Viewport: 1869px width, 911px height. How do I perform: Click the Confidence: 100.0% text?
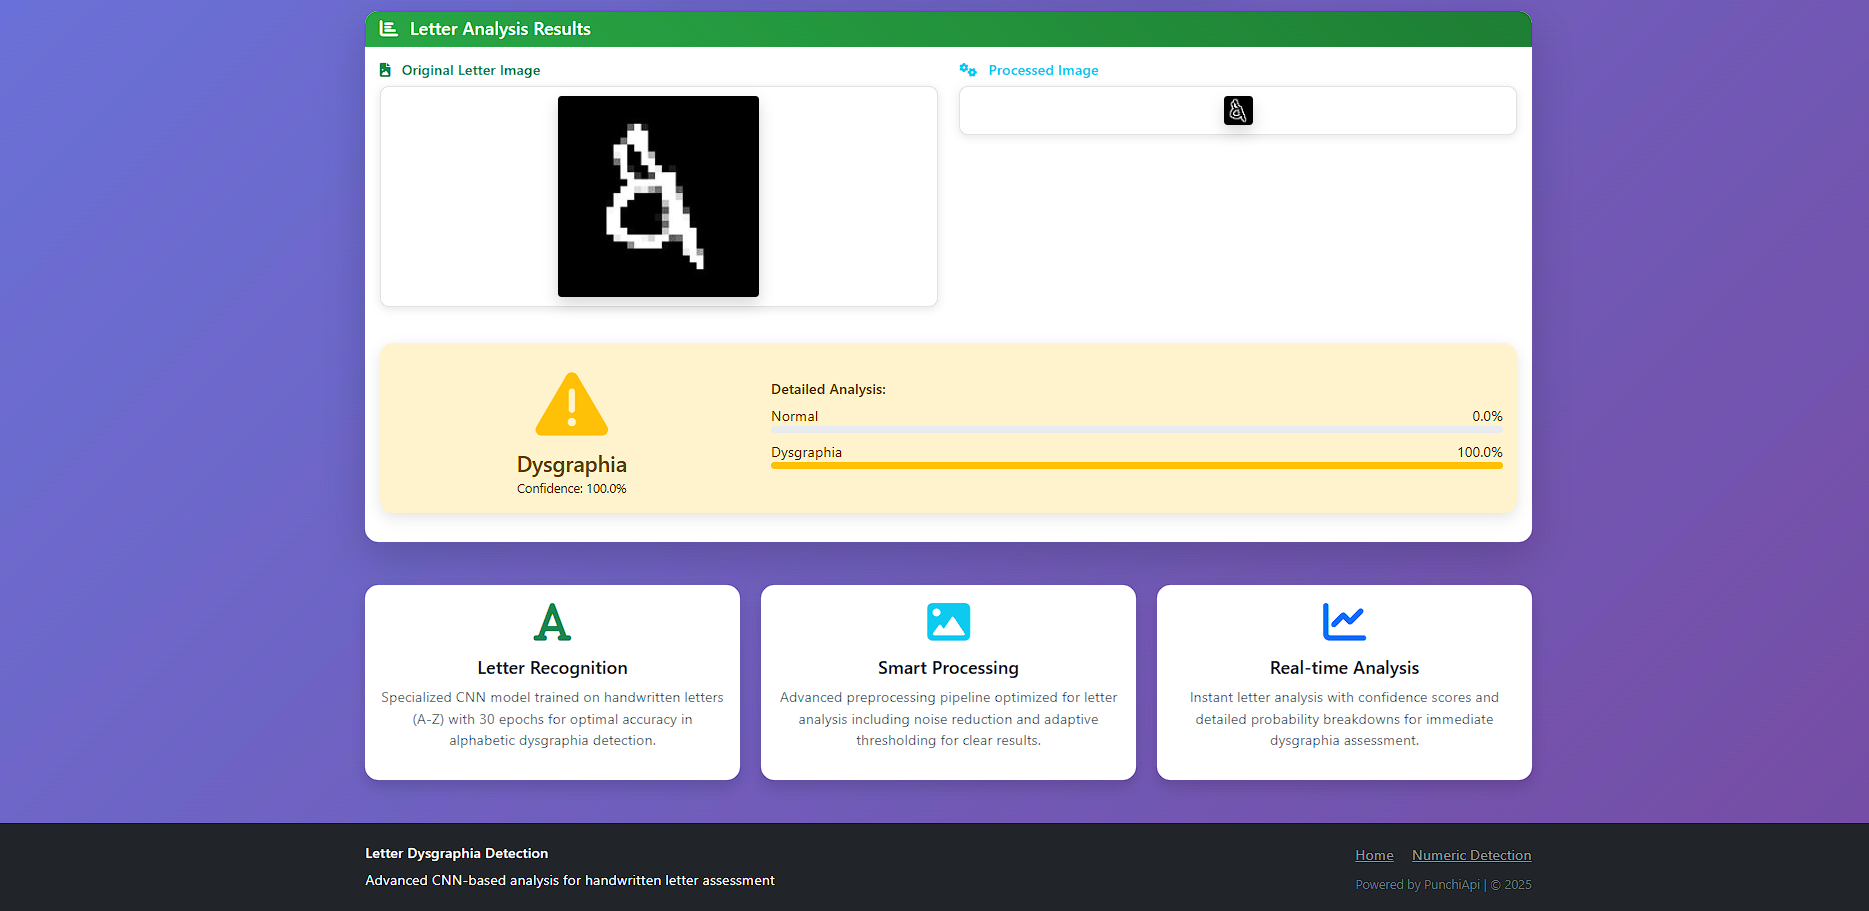(571, 489)
